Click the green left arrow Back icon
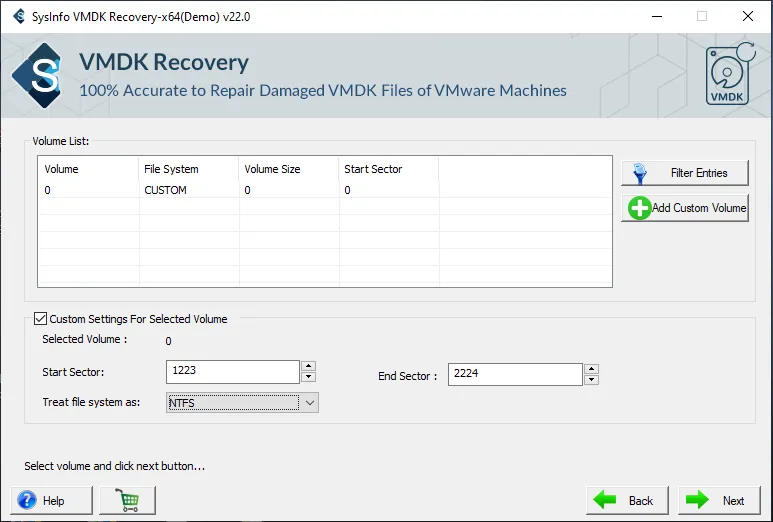The image size is (773, 522). point(605,500)
